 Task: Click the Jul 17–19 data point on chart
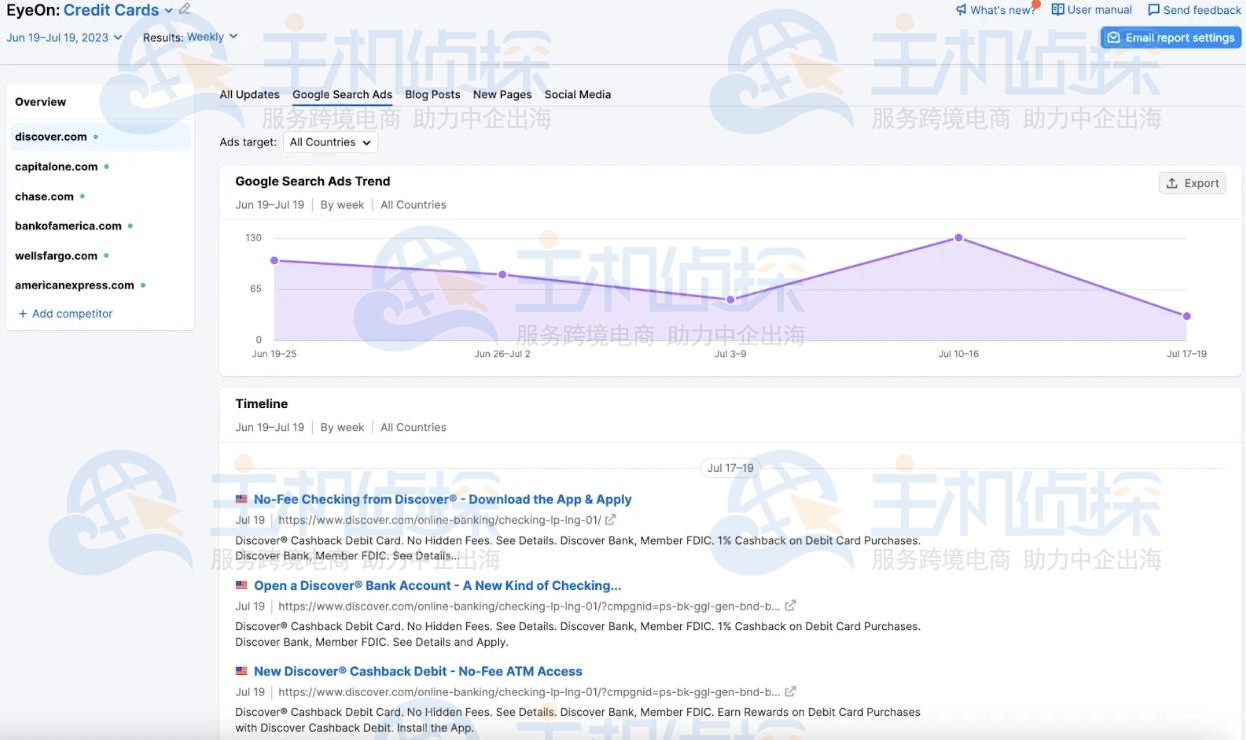click(x=1187, y=316)
